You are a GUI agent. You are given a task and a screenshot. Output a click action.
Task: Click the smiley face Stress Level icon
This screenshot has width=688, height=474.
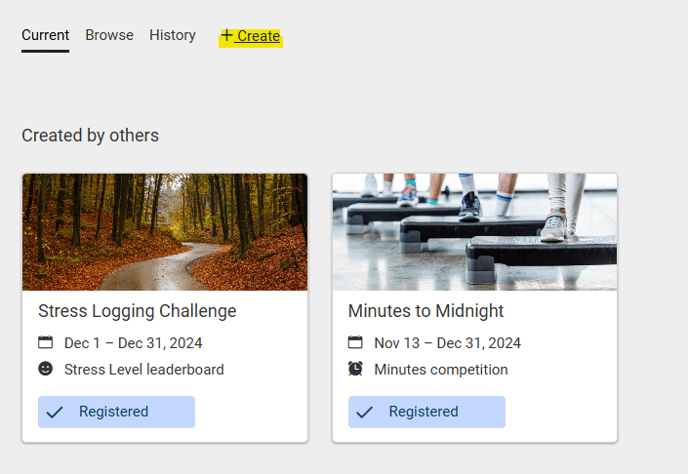[x=46, y=369]
